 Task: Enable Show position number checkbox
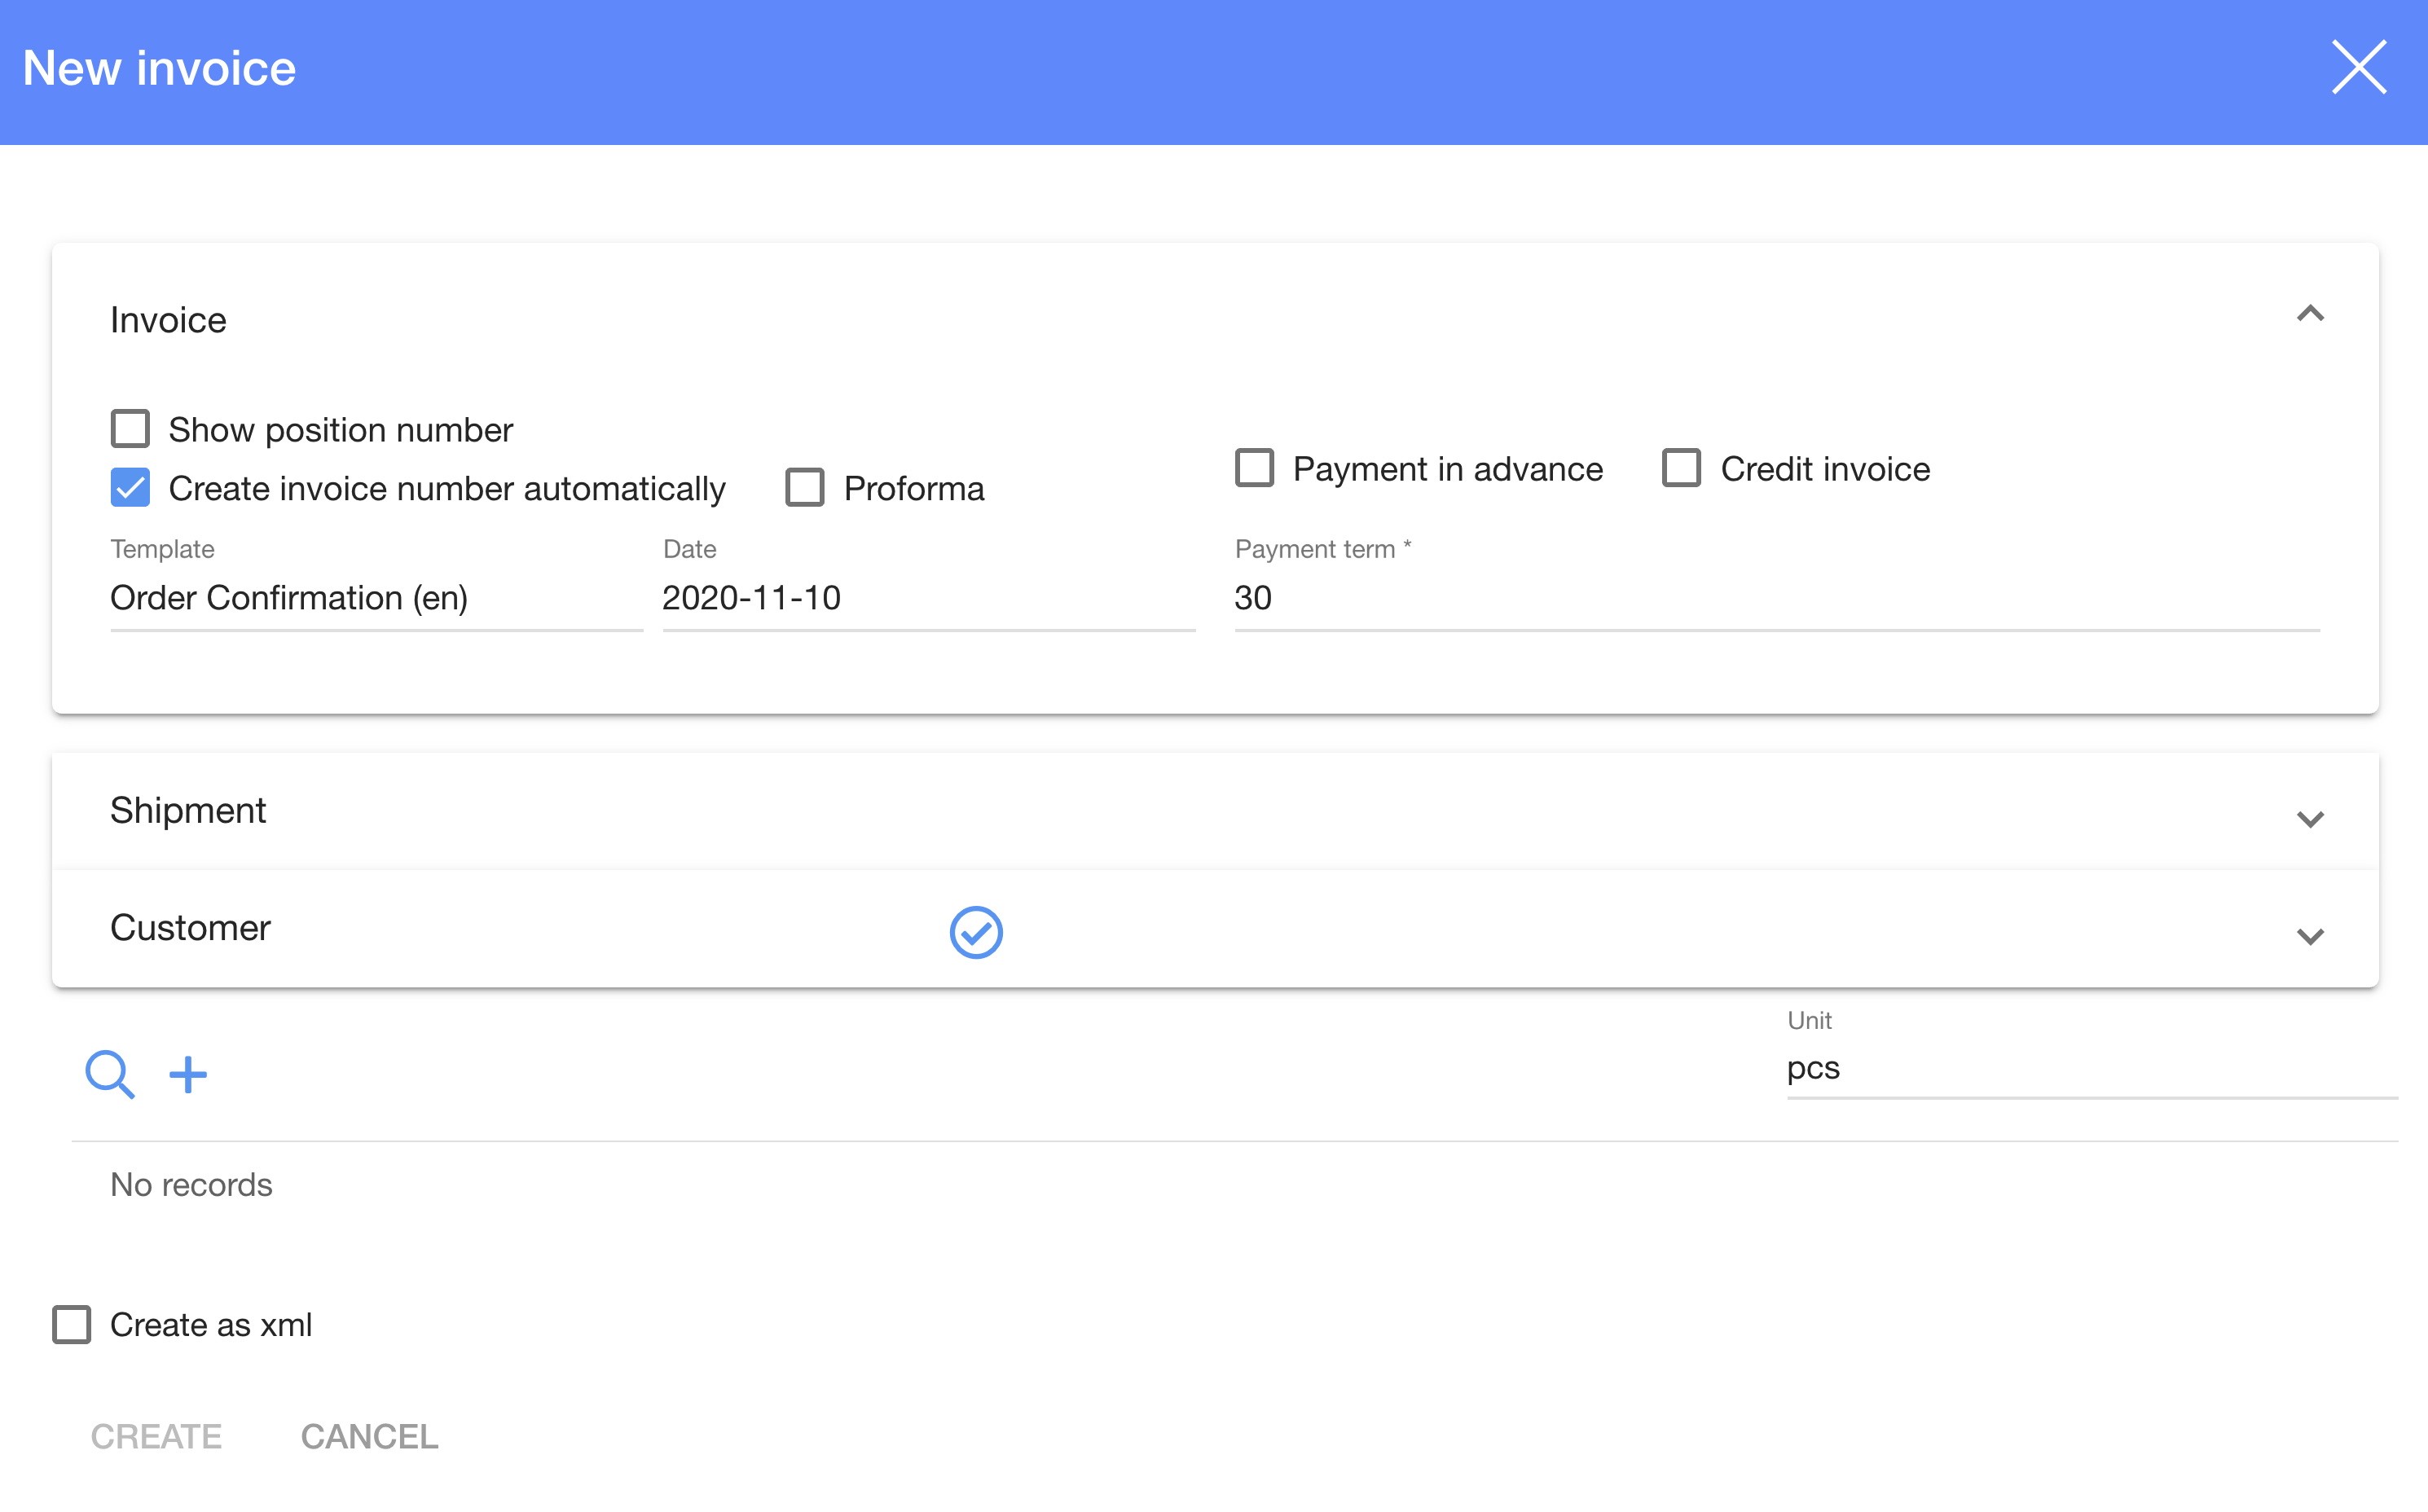[x=131, y=429]
